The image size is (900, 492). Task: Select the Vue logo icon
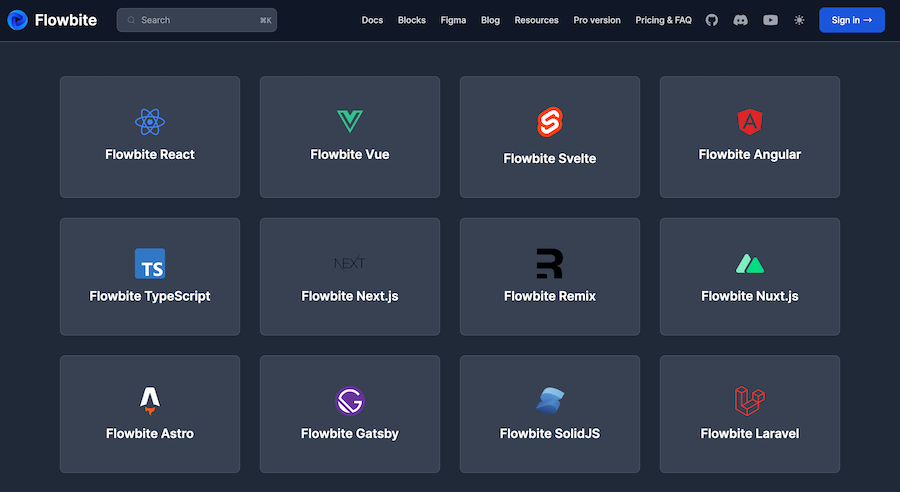(x=350, y=122)
